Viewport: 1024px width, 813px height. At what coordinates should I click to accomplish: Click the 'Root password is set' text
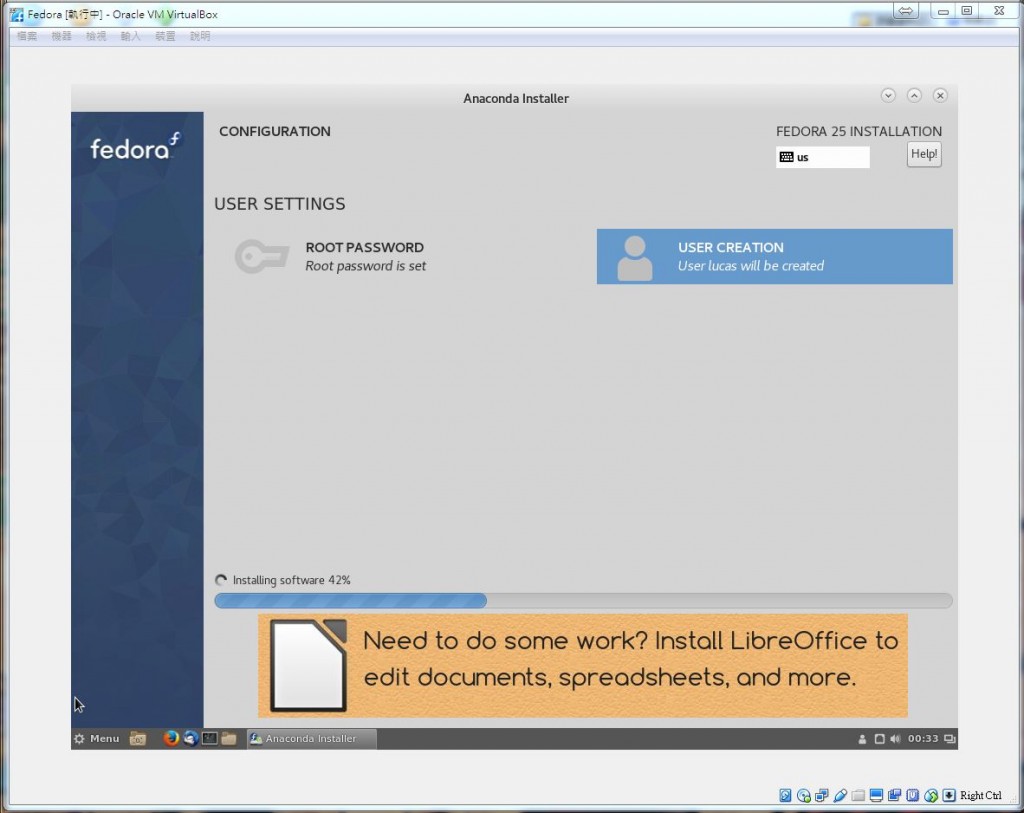click(x=366, y=266)
